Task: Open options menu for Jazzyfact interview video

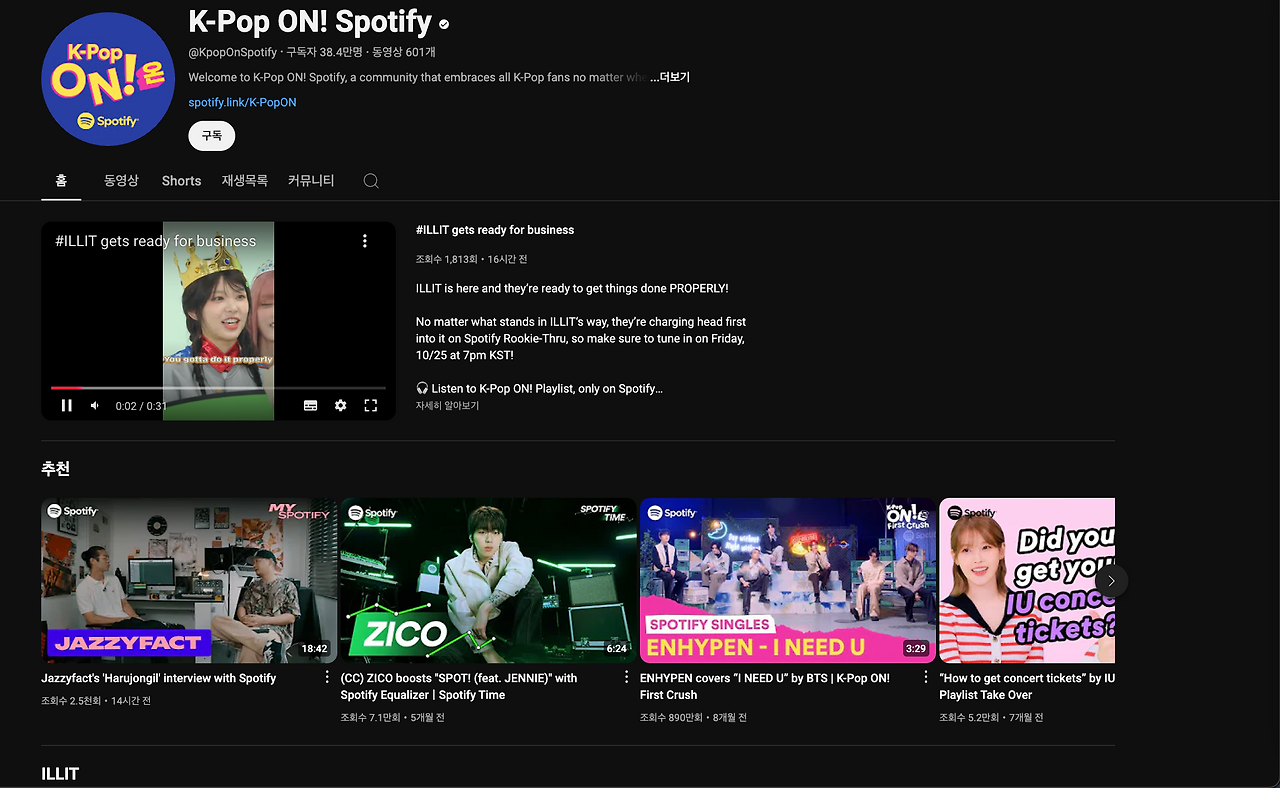Action: (327, 677)
